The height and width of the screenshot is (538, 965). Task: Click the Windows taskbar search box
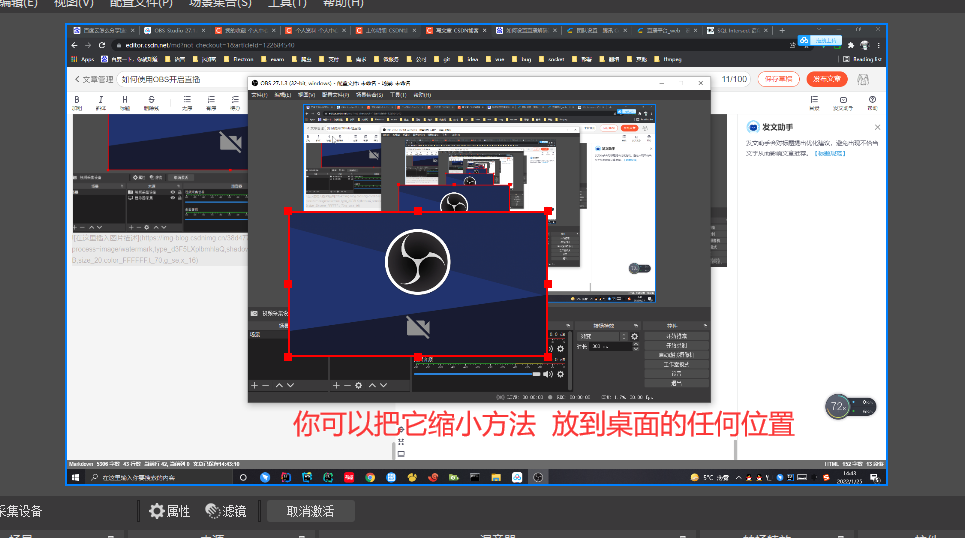tap(159, 477)
